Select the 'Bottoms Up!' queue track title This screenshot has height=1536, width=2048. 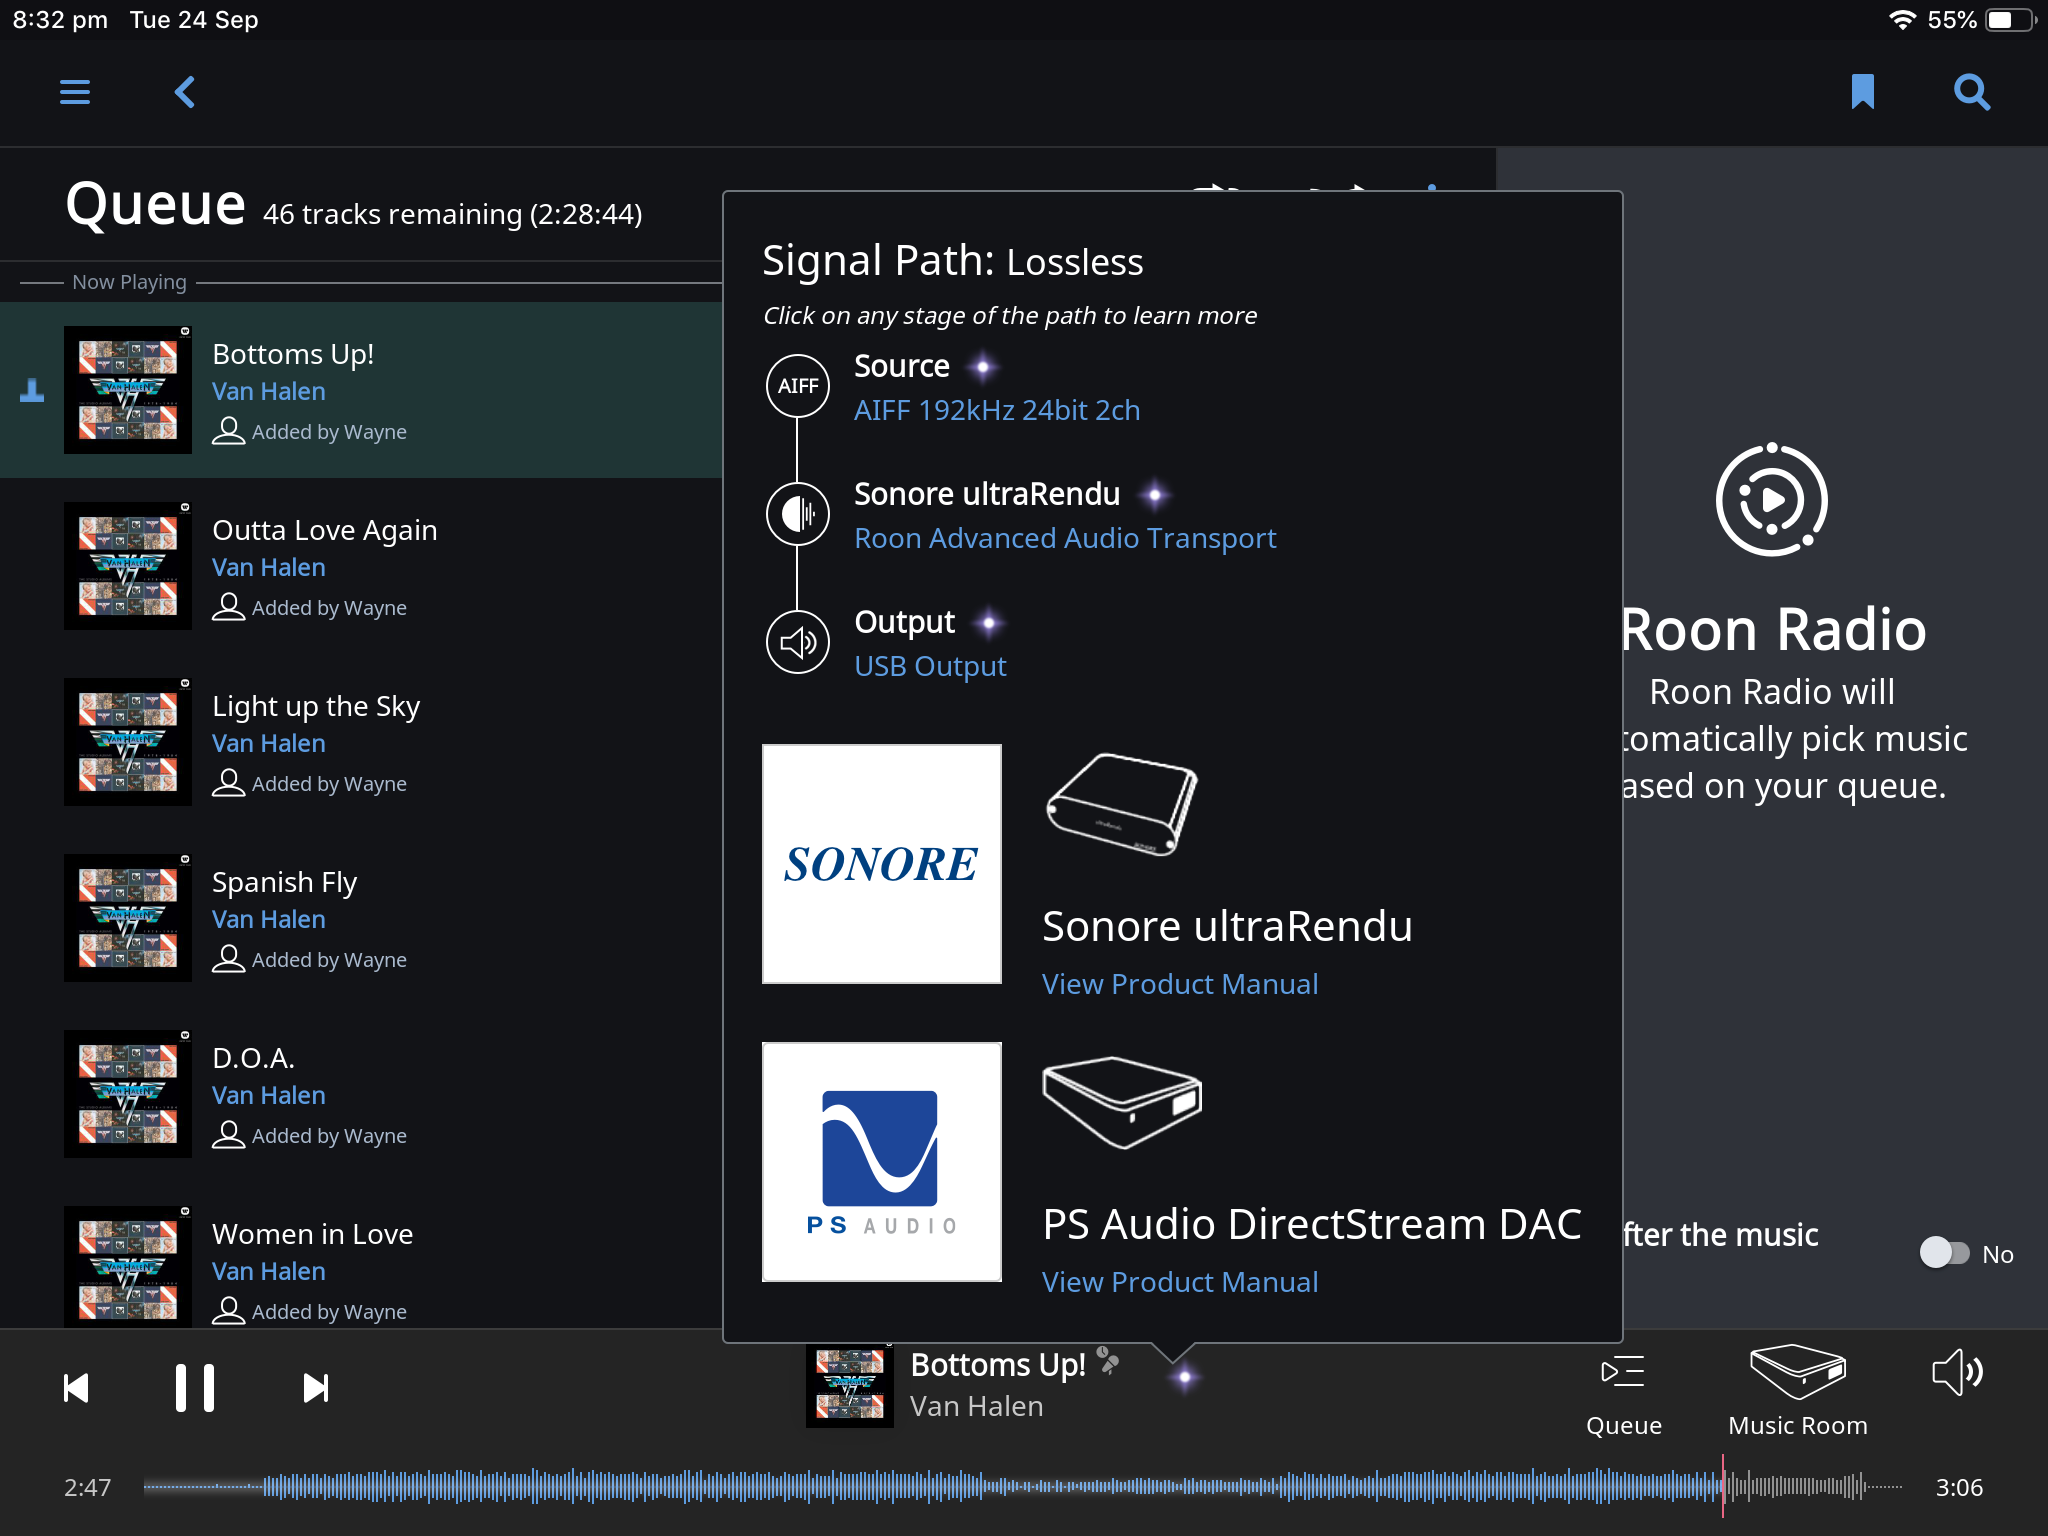(x=293, y=354)
